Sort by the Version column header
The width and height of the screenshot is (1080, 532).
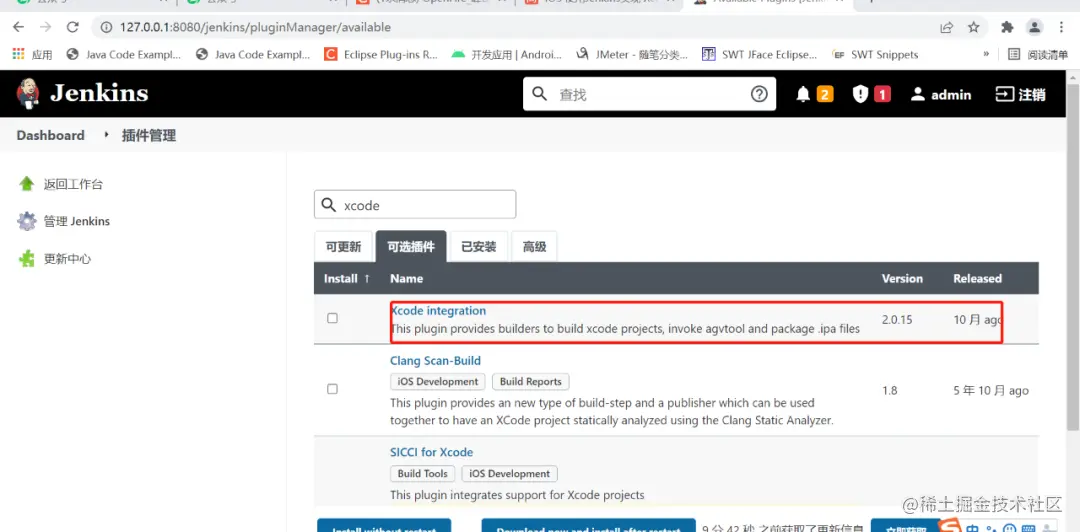point(902,278)
